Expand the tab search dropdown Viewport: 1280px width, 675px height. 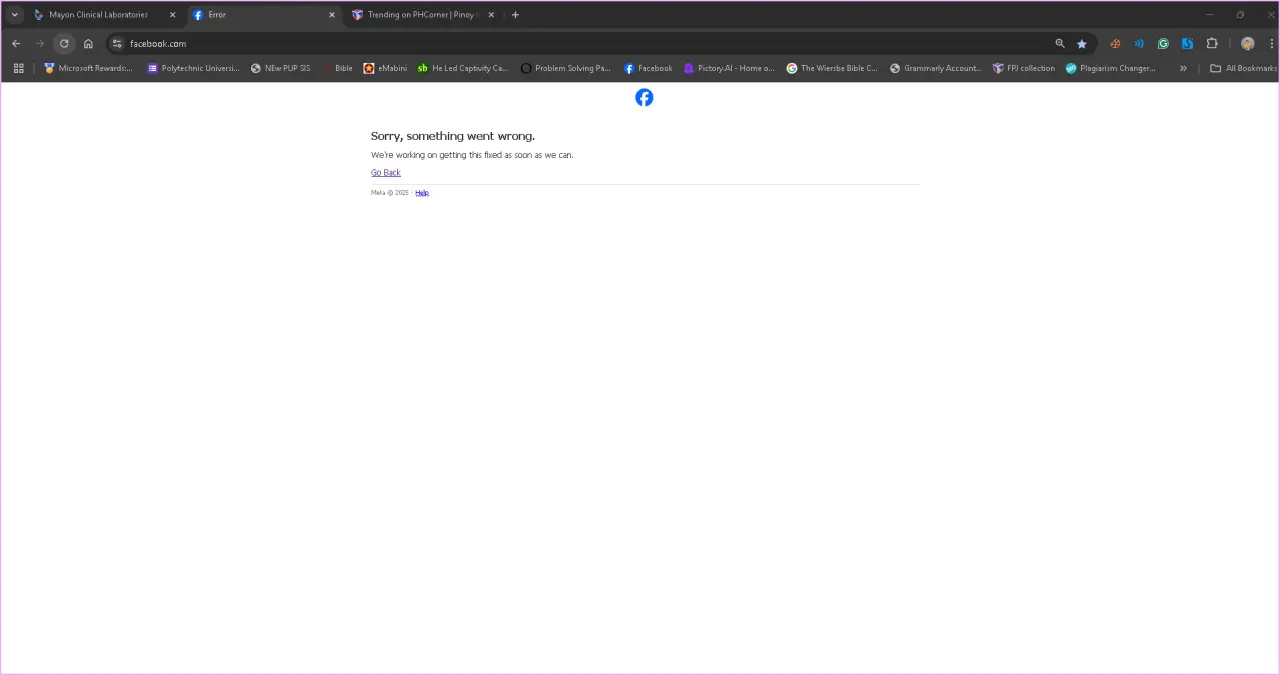[x=15, y=15]
